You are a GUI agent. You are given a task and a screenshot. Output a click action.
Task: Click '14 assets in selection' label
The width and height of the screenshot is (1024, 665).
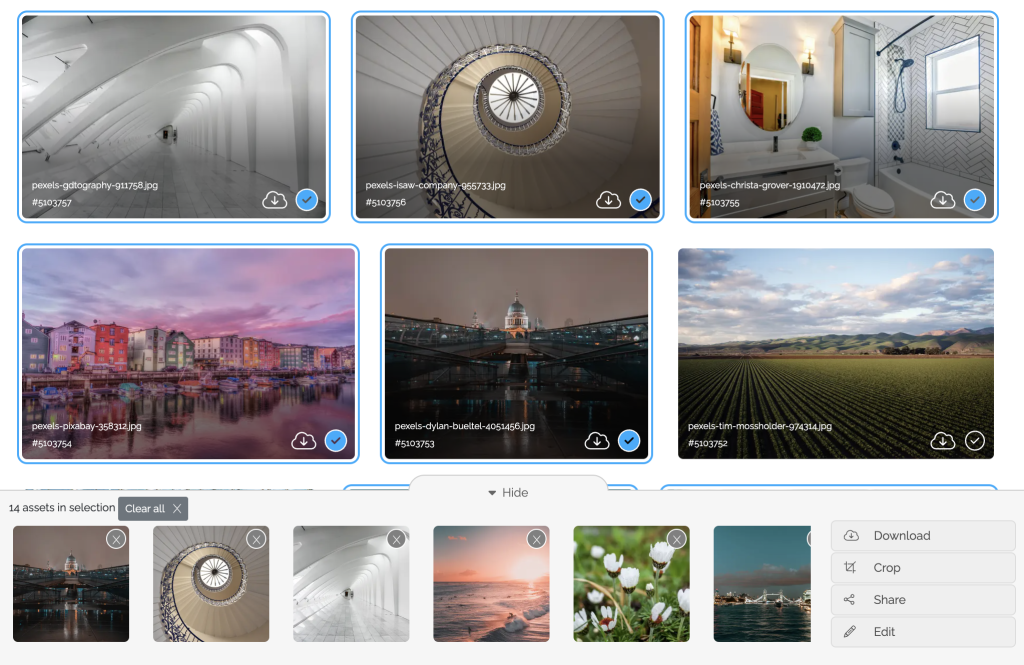pos(61,508)
